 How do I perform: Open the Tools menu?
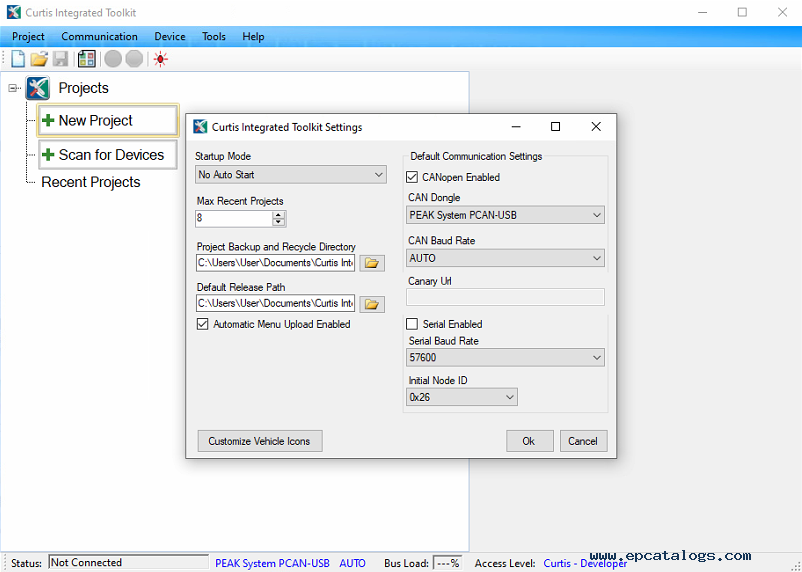tap(214, 36)
